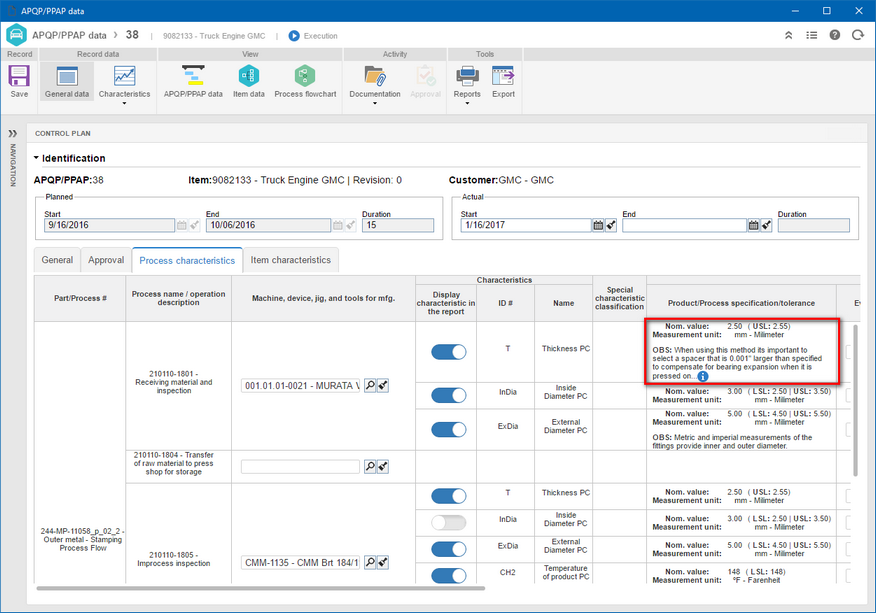Click the 001.01.01-0021 - MURATA machine field
This screenshot has width=876, height=613.
tap(301, 386)
